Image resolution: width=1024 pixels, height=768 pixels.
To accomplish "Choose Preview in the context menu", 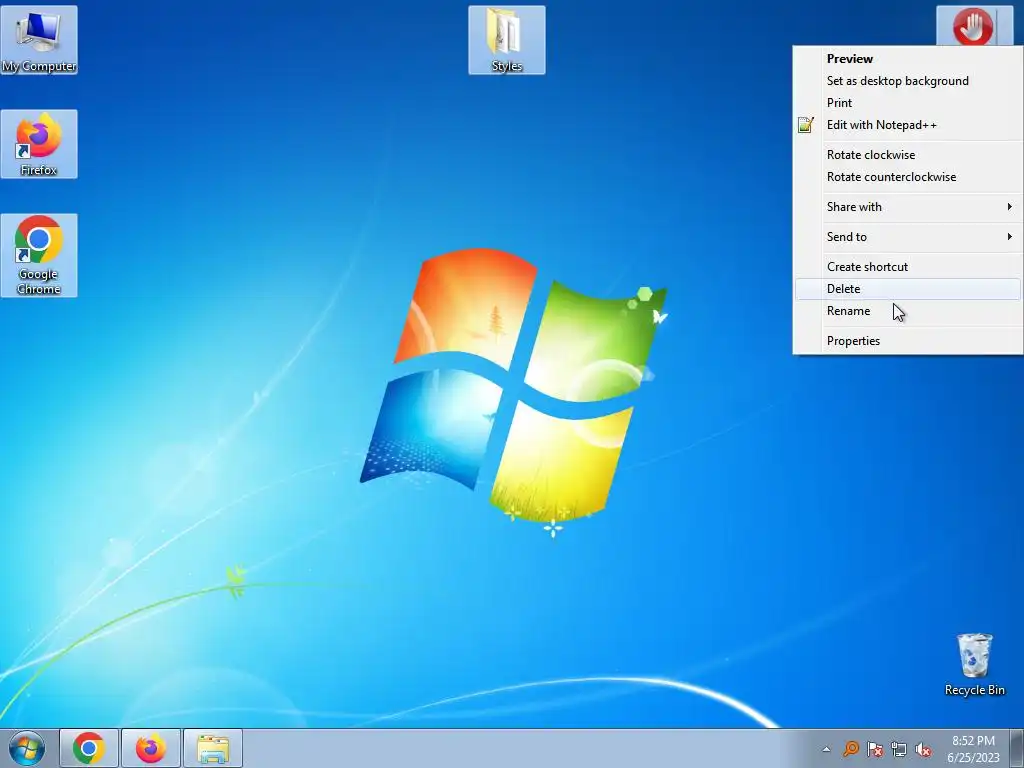I will [x=908, y=59].
